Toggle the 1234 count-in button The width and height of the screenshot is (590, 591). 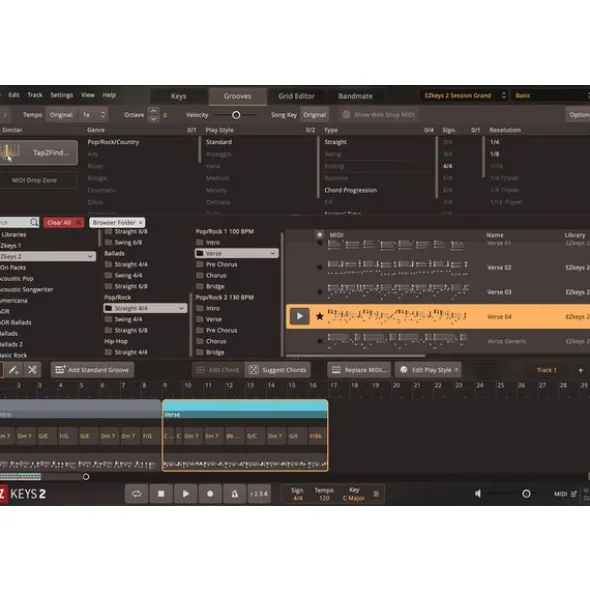pos(259,493)
